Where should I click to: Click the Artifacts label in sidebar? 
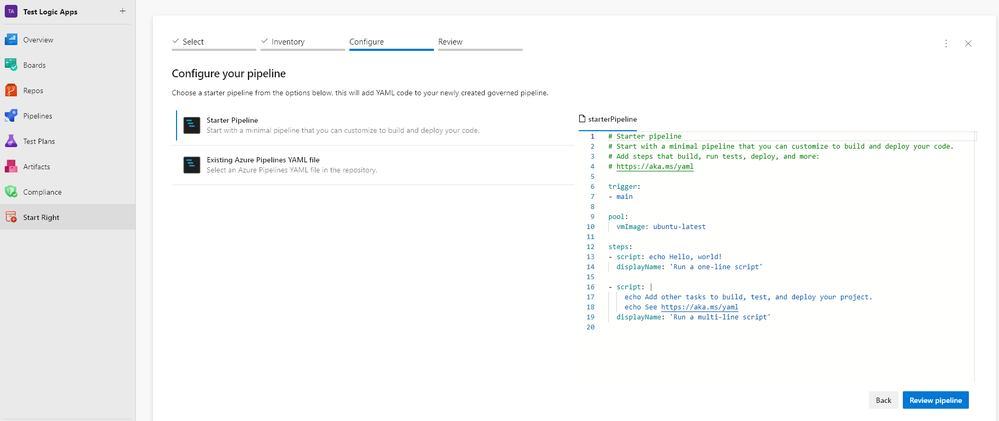[36, 167]
